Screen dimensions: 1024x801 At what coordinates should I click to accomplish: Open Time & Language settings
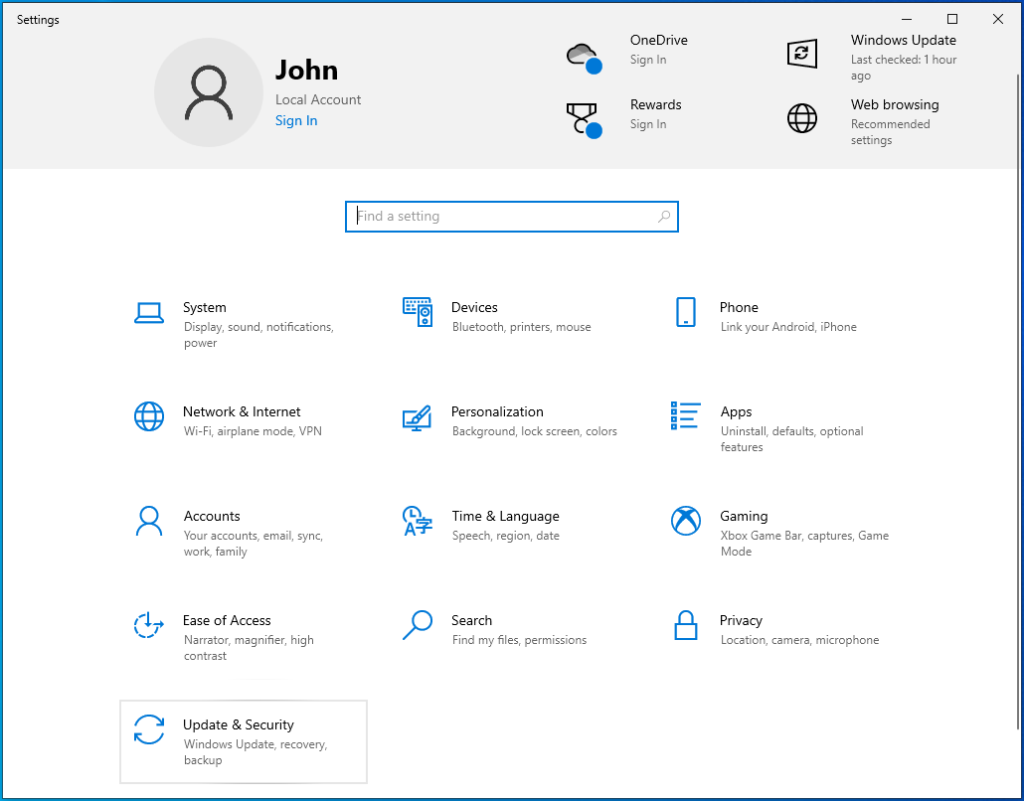point(505,525)
